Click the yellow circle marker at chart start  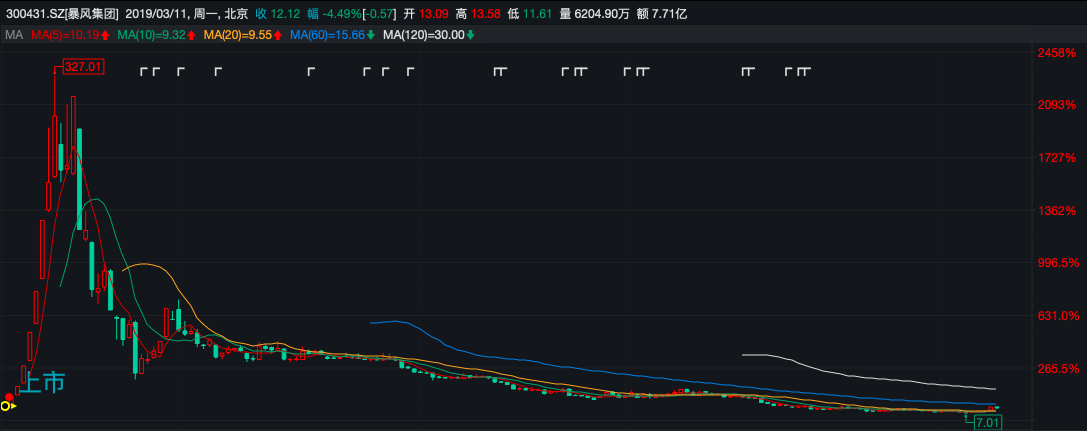pos(6,406)
